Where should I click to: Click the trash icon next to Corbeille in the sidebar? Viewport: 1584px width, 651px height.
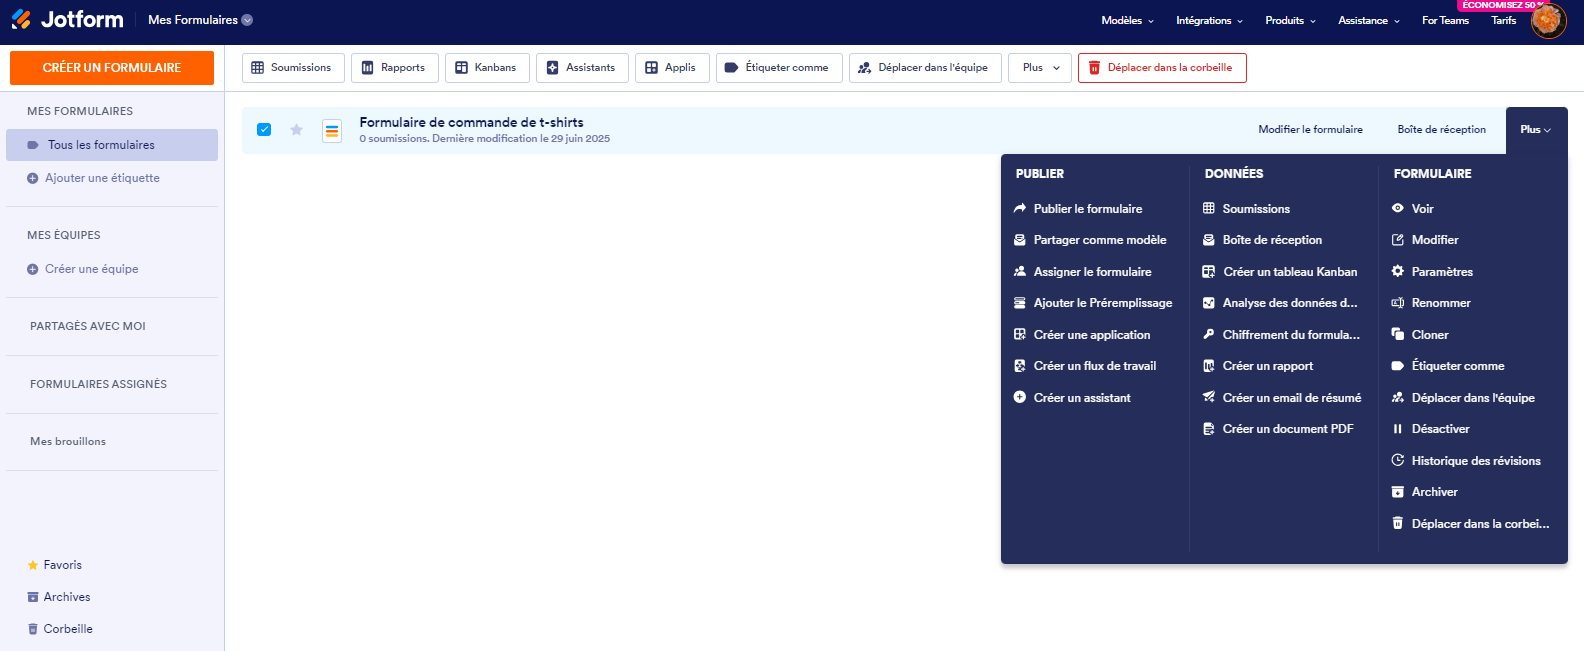pos(33,629)
